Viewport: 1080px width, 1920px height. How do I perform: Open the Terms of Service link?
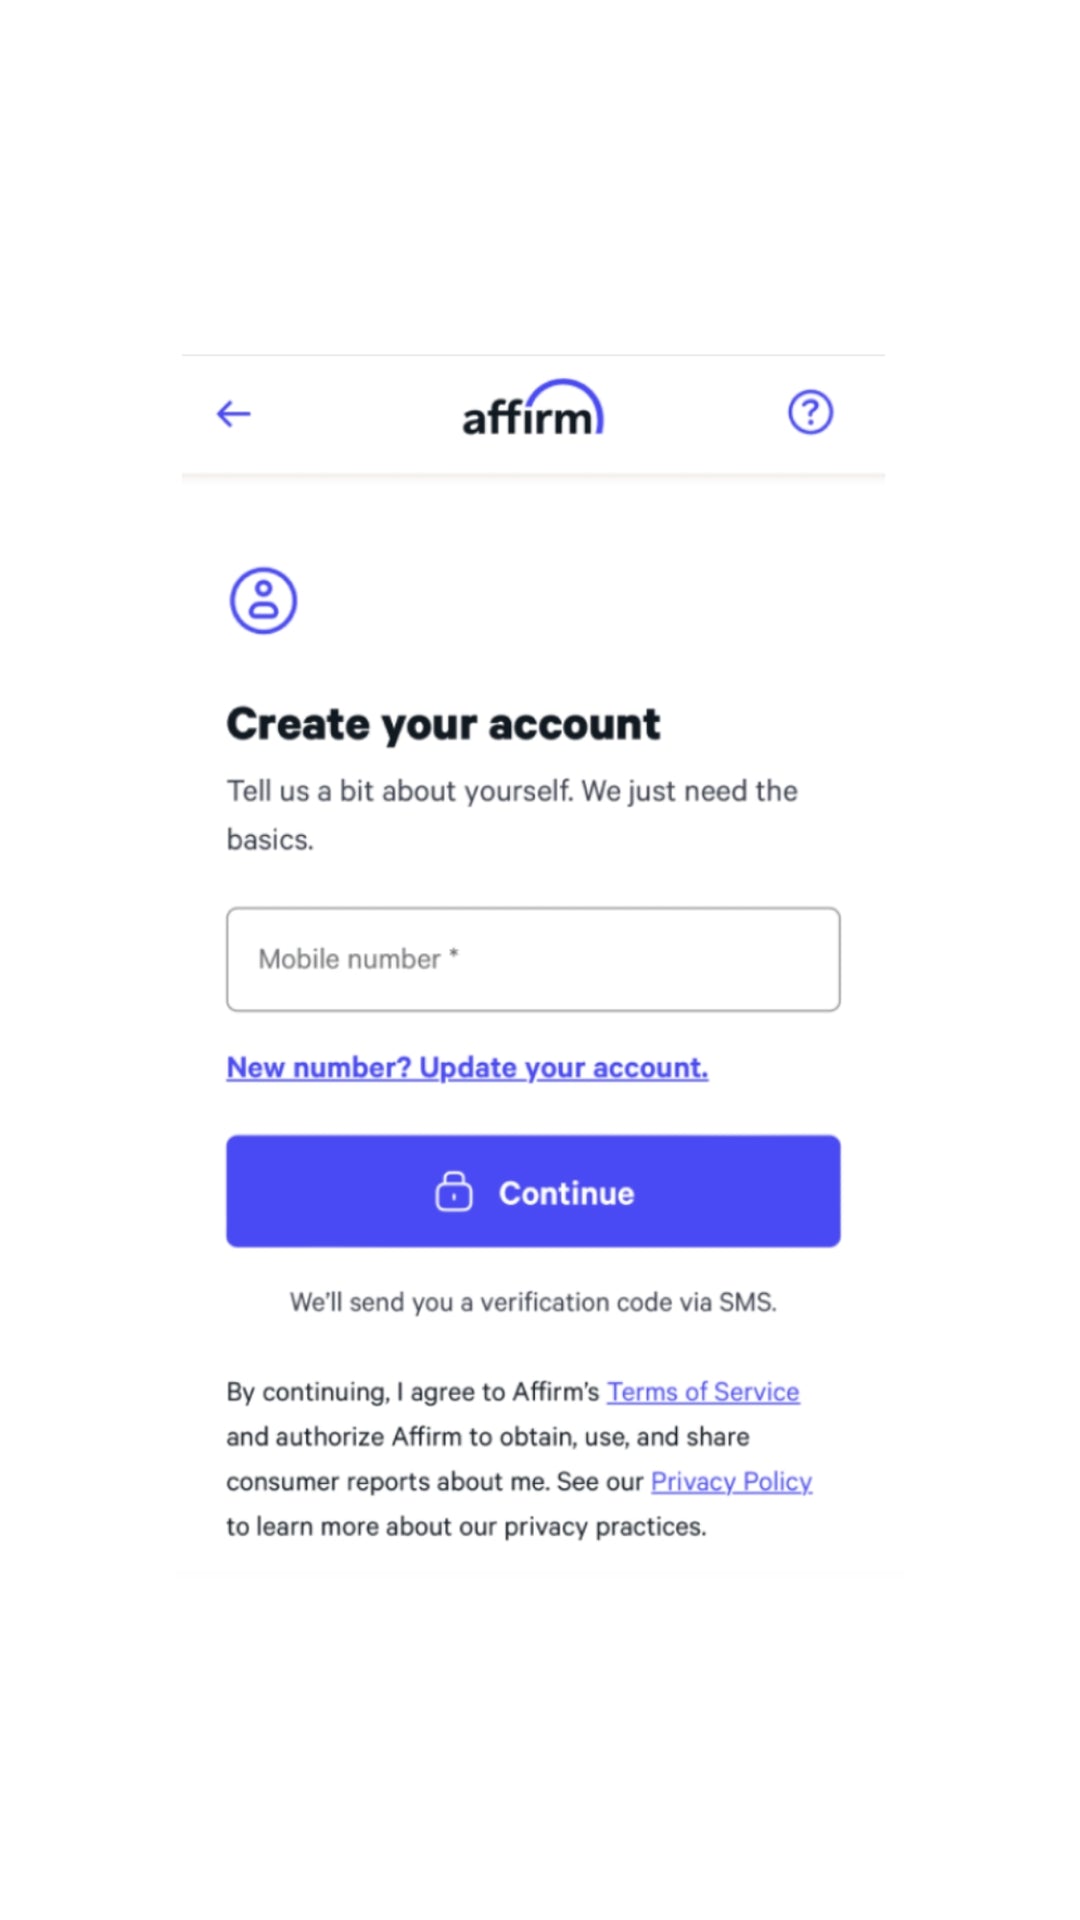click(x=703, y=1392)
